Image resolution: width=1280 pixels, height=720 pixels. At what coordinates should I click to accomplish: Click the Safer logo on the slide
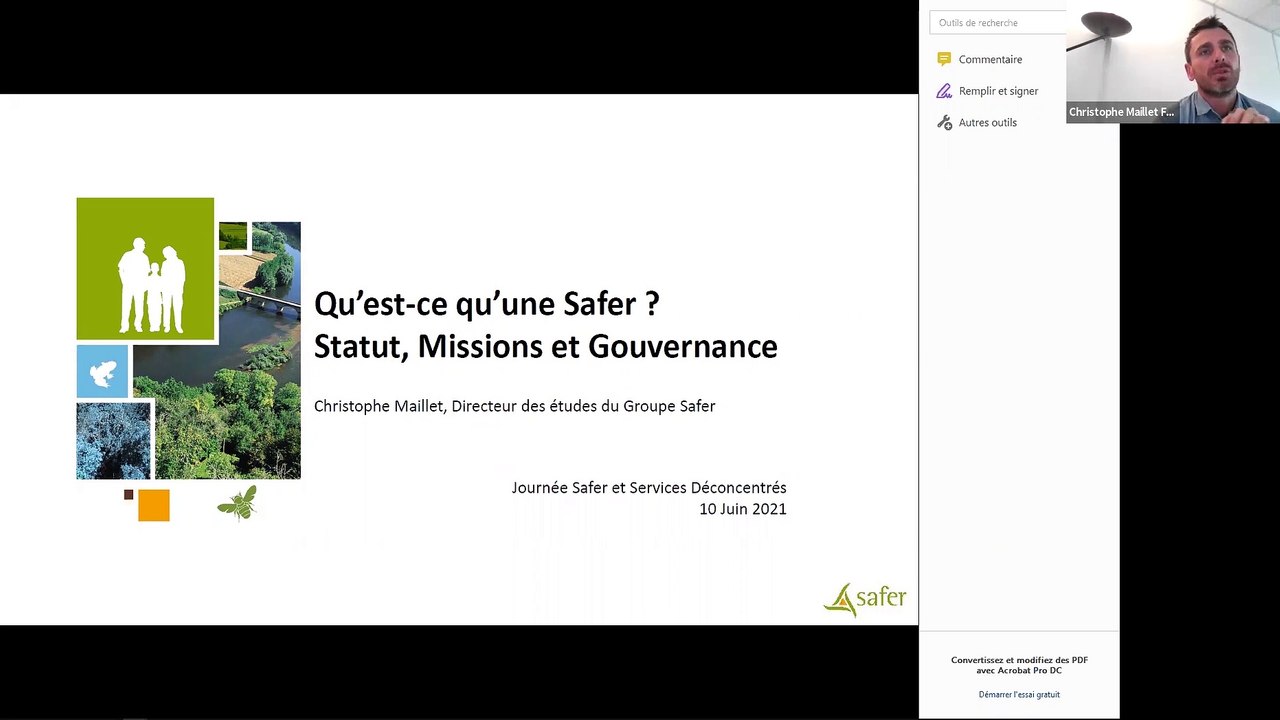(865, 599)
